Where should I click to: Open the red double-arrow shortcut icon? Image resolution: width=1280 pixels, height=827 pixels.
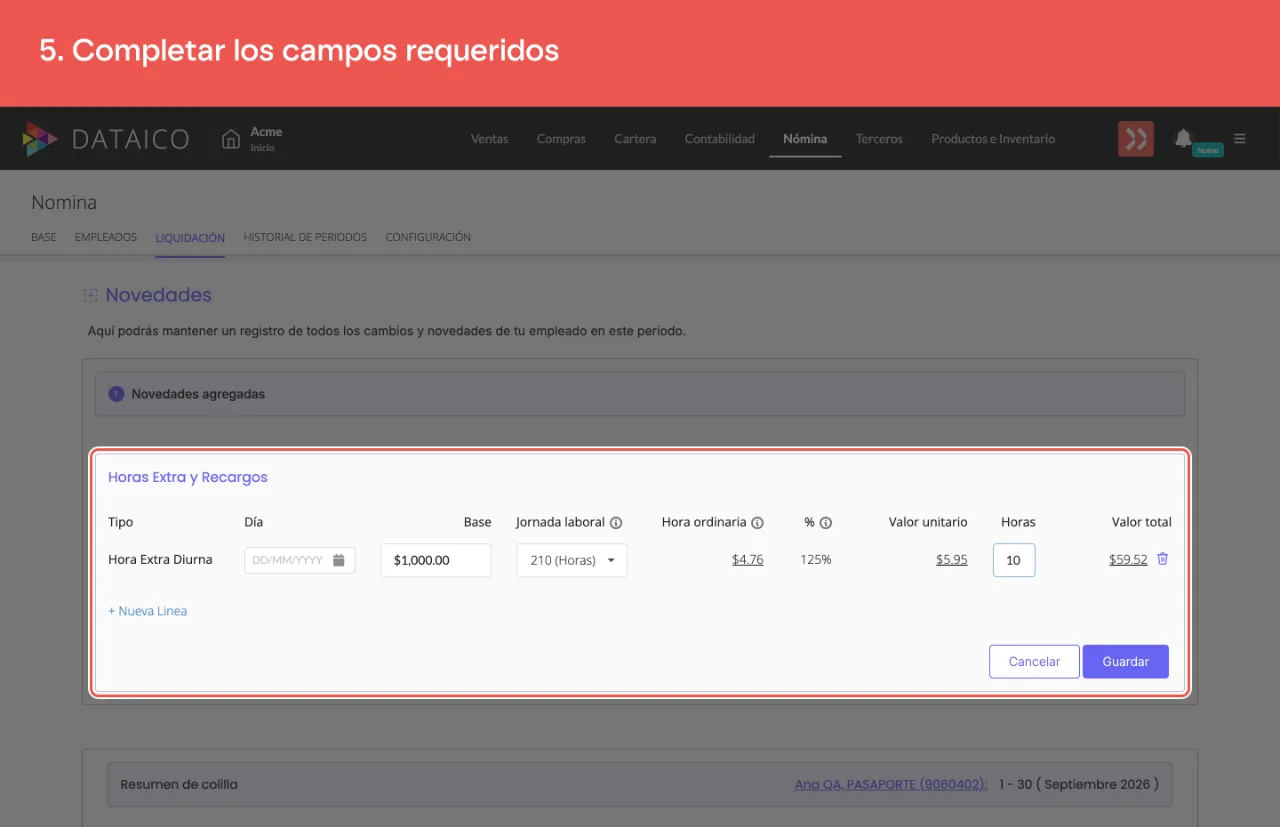(1136, 139)
